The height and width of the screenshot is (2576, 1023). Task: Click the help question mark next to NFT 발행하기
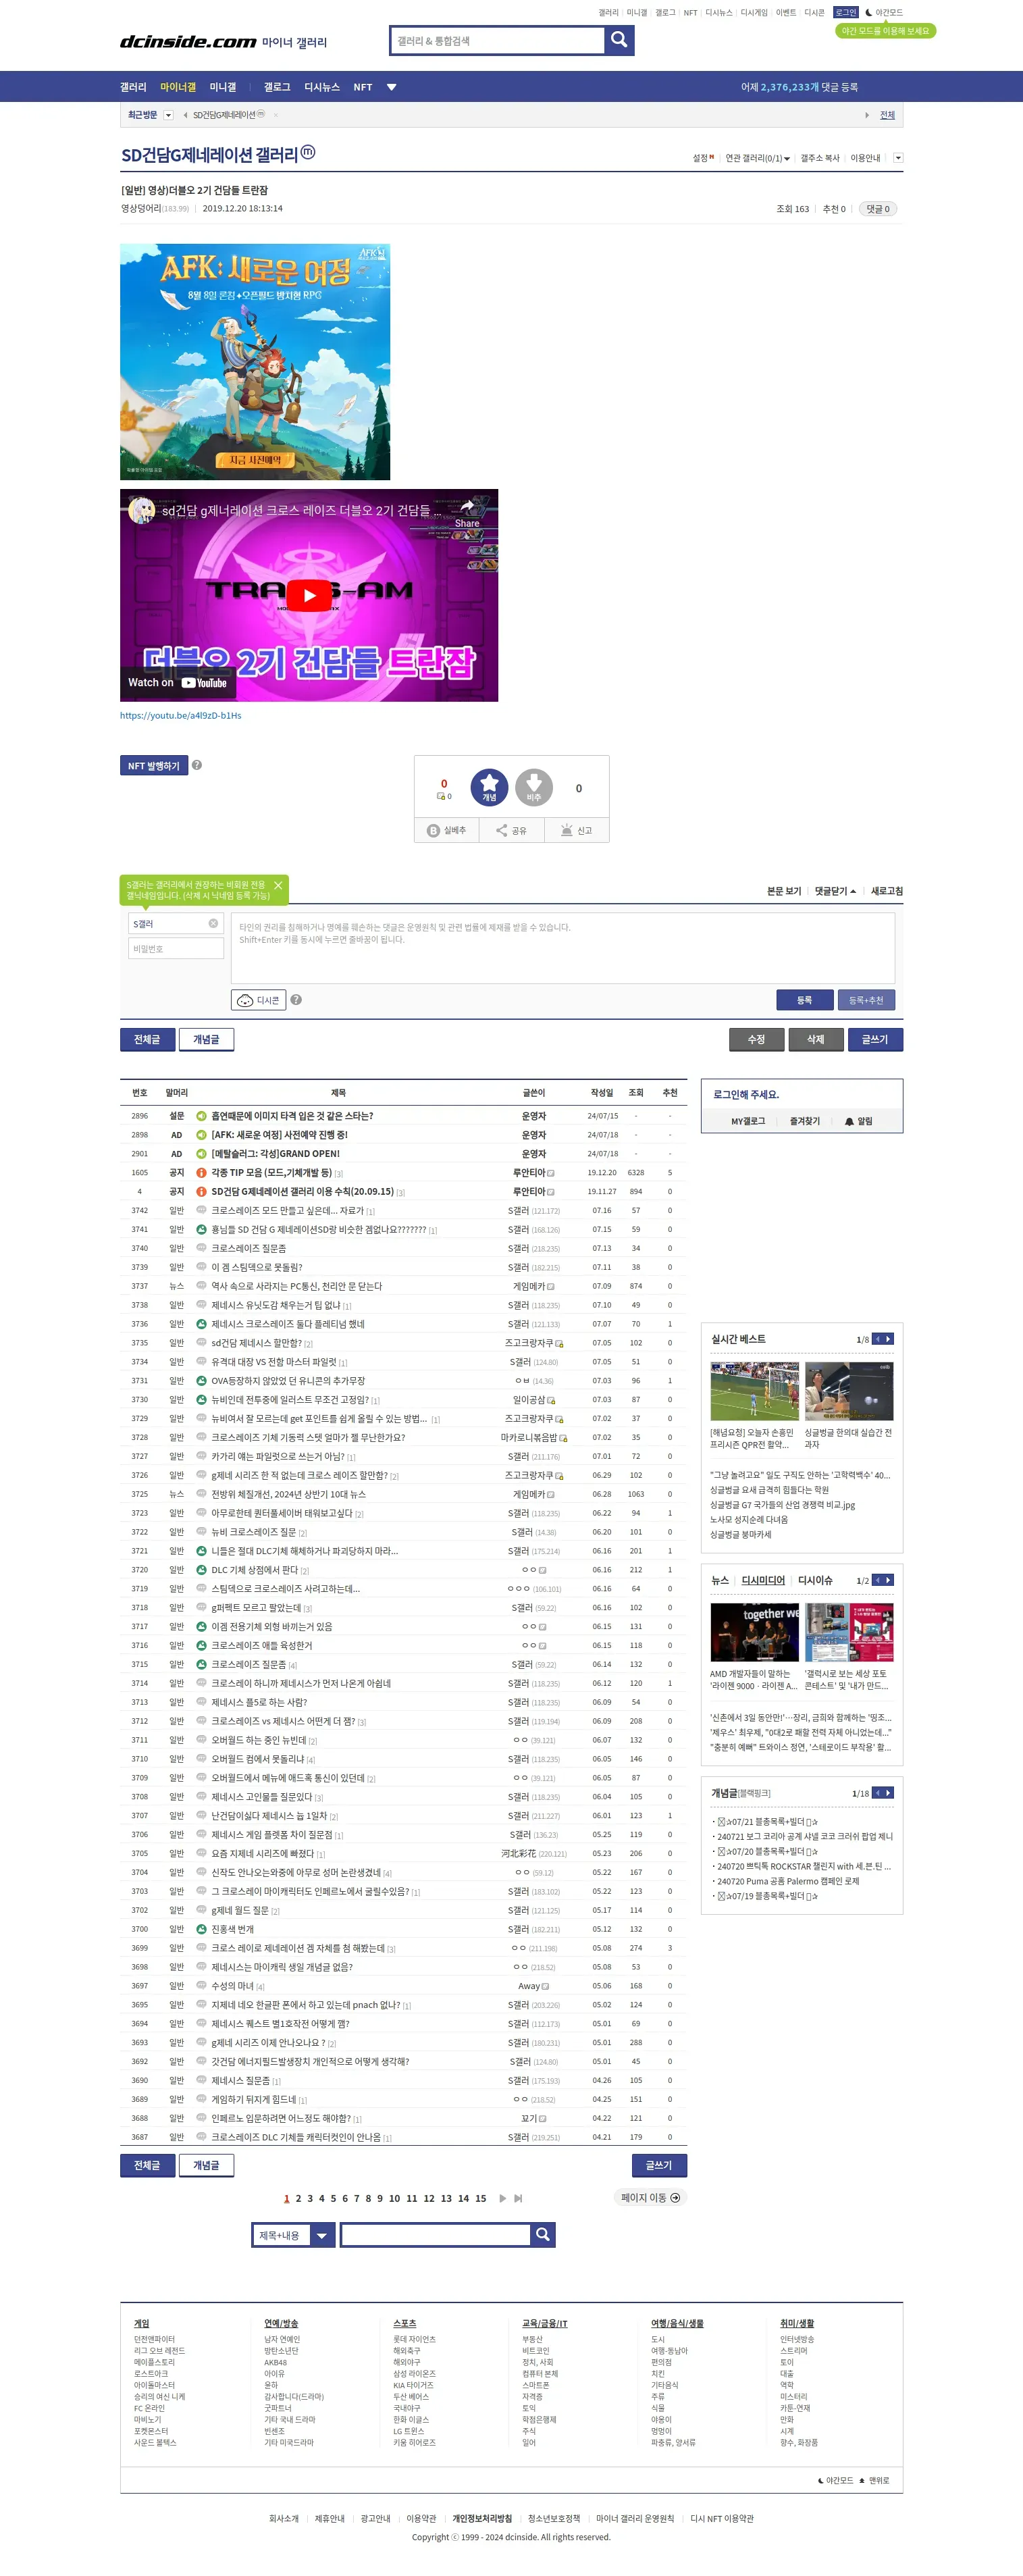tap(197, 765)
